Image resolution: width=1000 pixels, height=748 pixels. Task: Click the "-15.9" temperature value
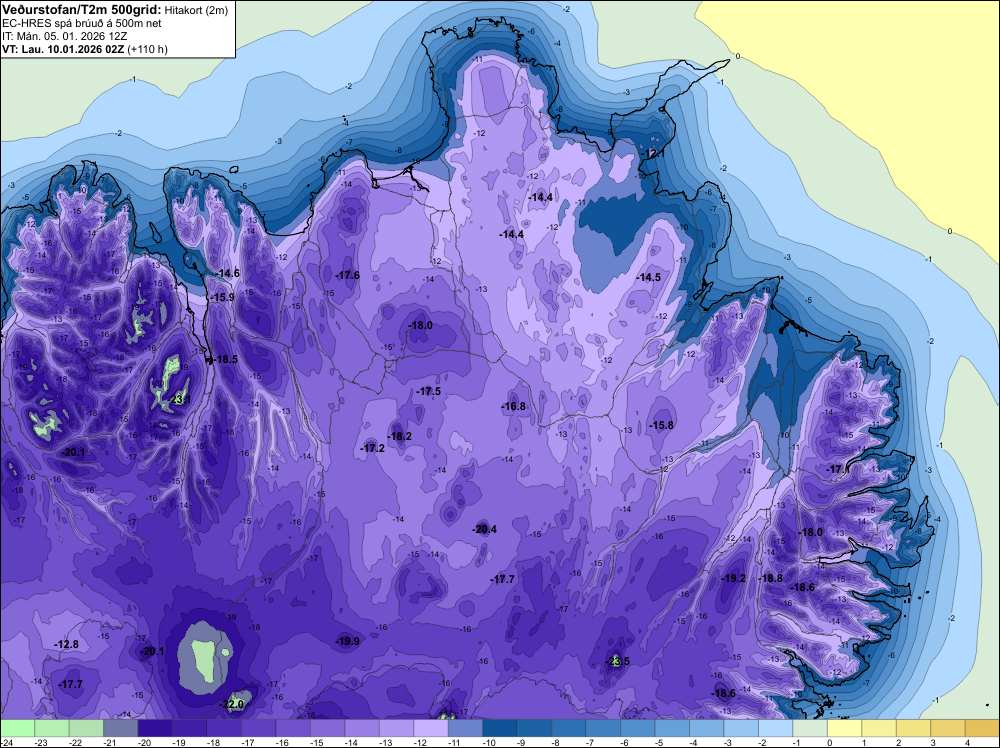(x=222, y=297)
